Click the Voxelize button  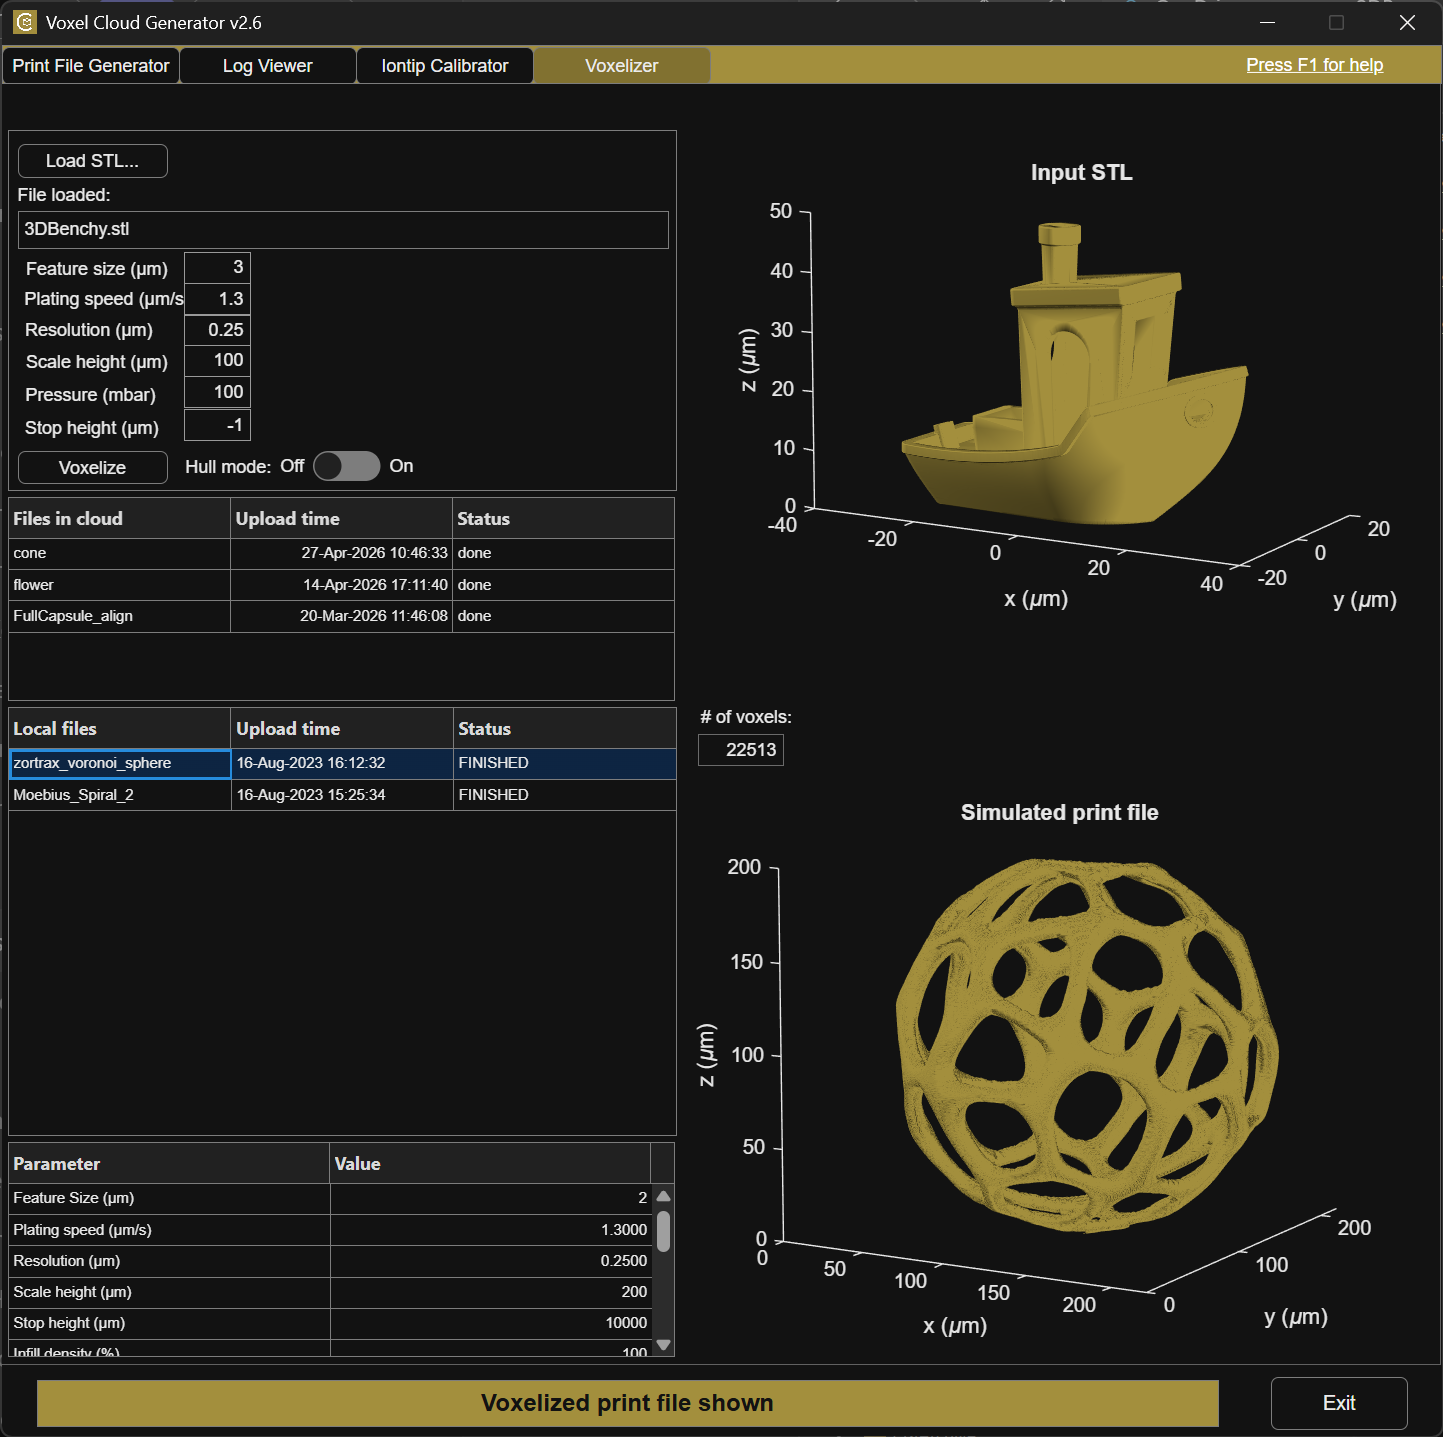click(93, 467)
